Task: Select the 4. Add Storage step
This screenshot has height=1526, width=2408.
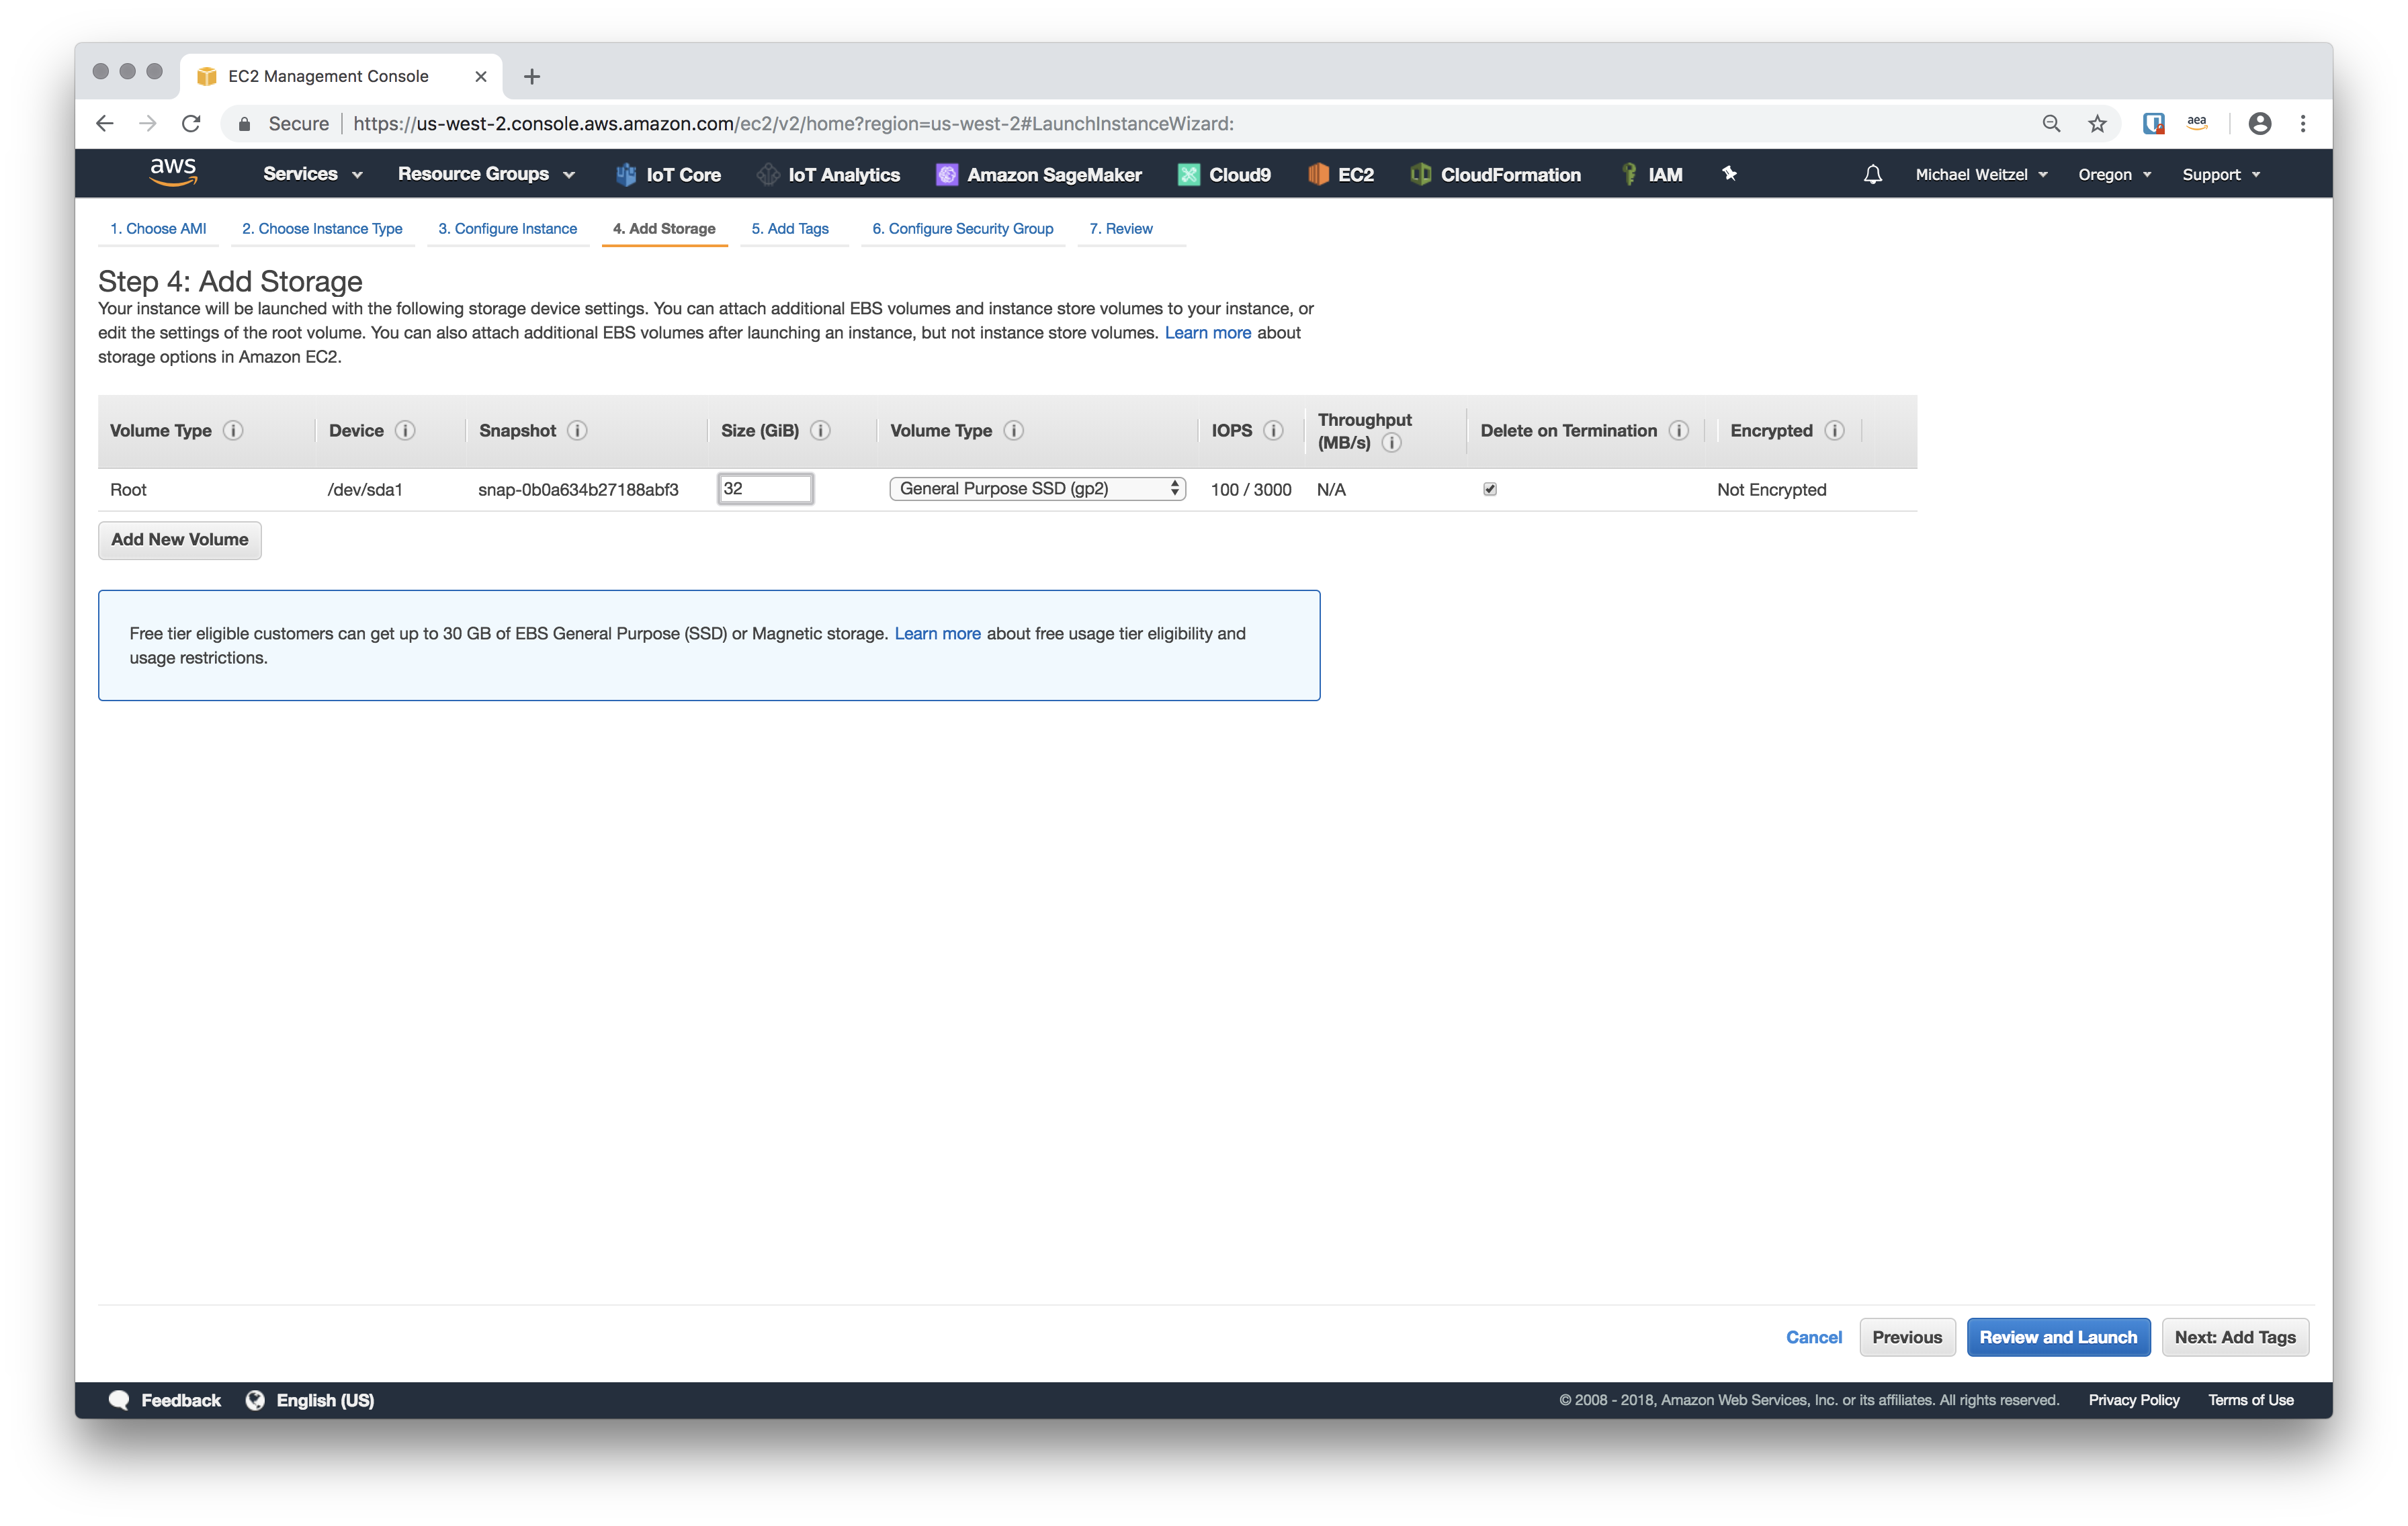Action: pyautogui.click(x=664, y=229)
